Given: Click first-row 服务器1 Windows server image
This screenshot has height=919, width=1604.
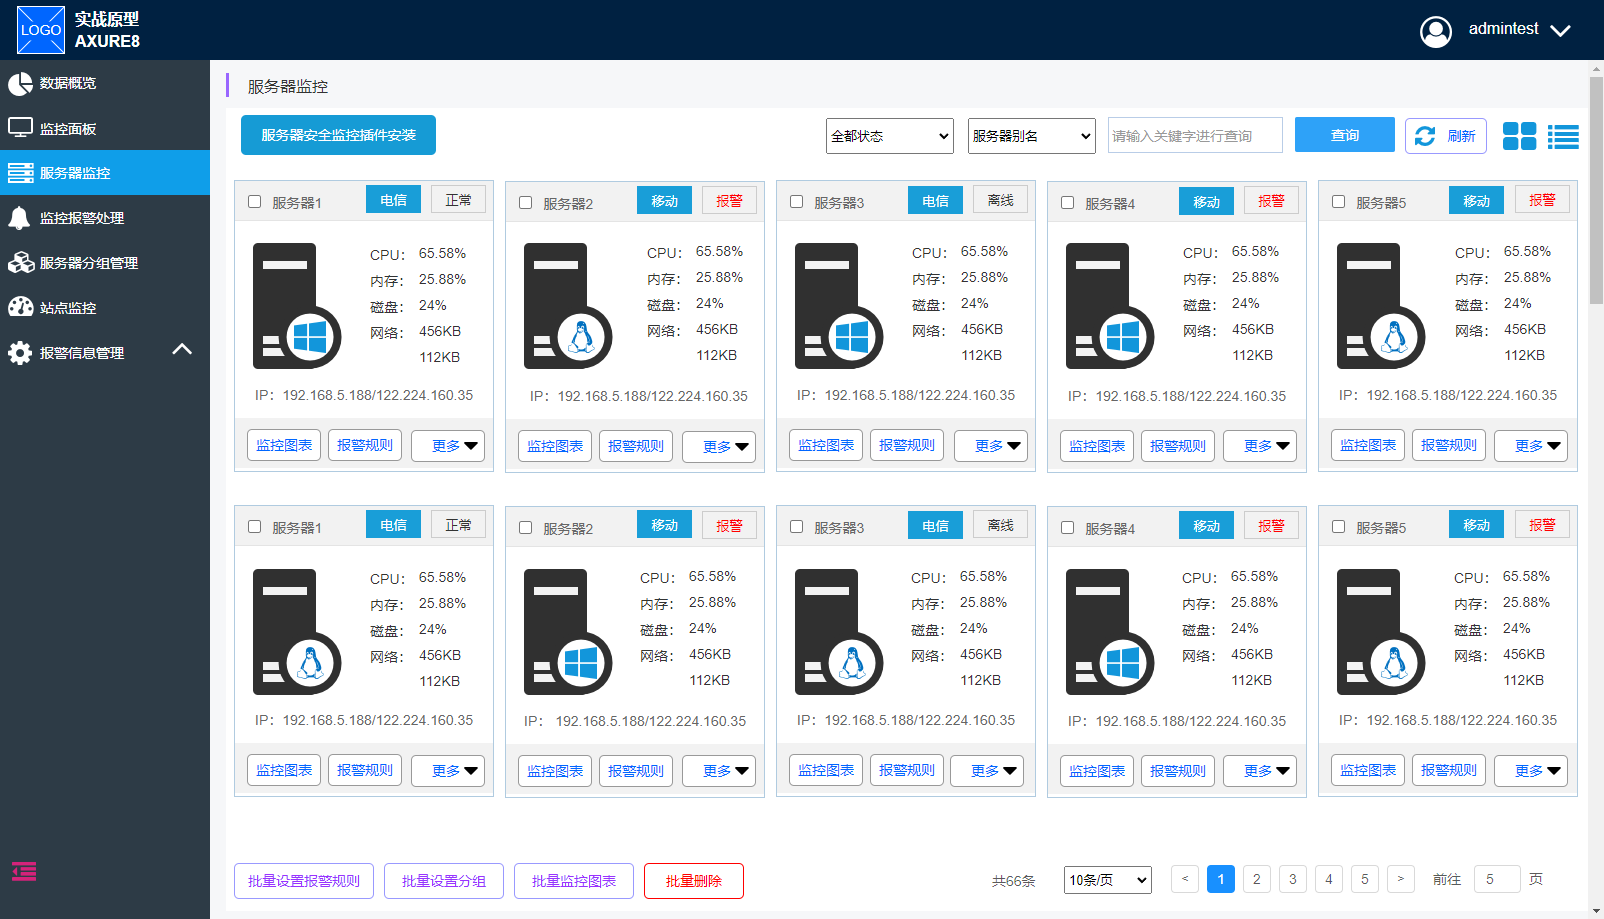Looking at the screenshot, I should [x=297, y=306].
